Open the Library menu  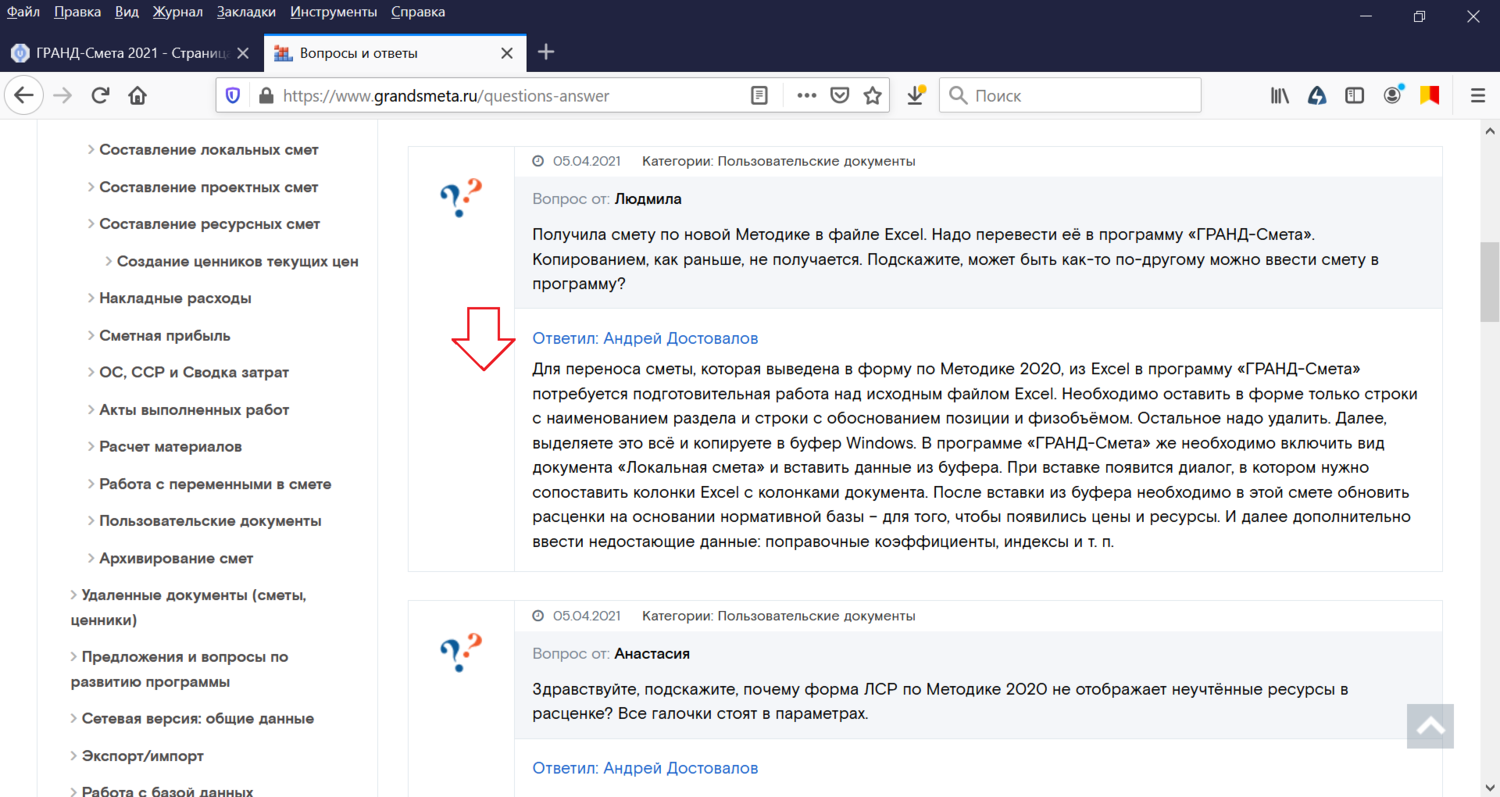(x=1280, y=96)
